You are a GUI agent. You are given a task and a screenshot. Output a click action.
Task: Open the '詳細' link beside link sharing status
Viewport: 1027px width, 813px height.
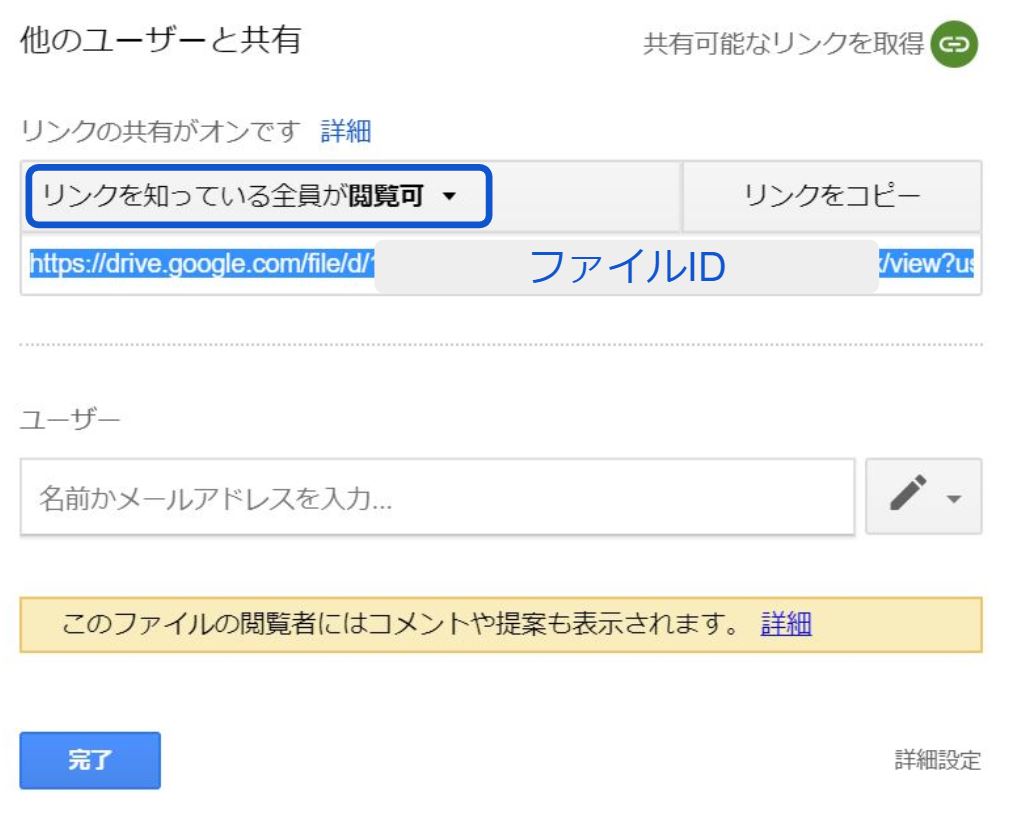click(x=346, y=131)
